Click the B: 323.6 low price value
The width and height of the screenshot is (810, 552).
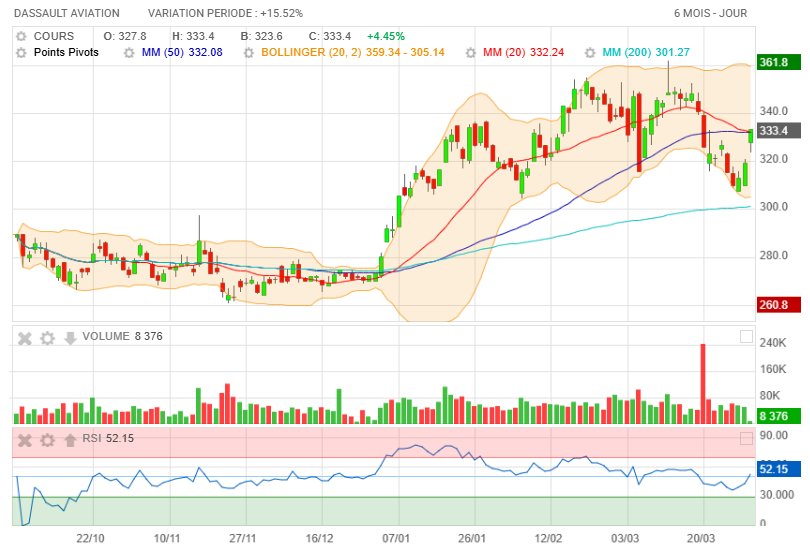[261, 36]
